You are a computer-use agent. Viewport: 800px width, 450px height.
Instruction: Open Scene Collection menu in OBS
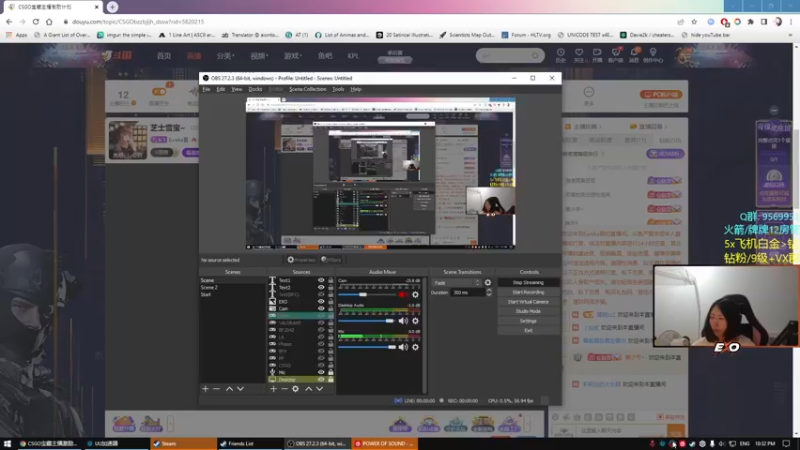(x=308, y=89)
